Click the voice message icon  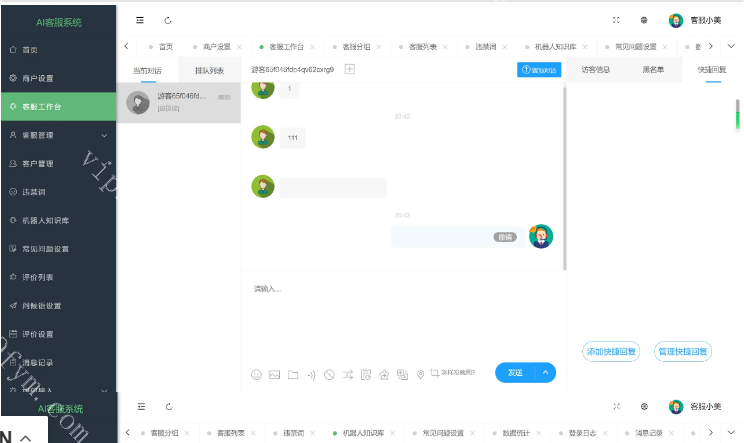tap(311, 375)
